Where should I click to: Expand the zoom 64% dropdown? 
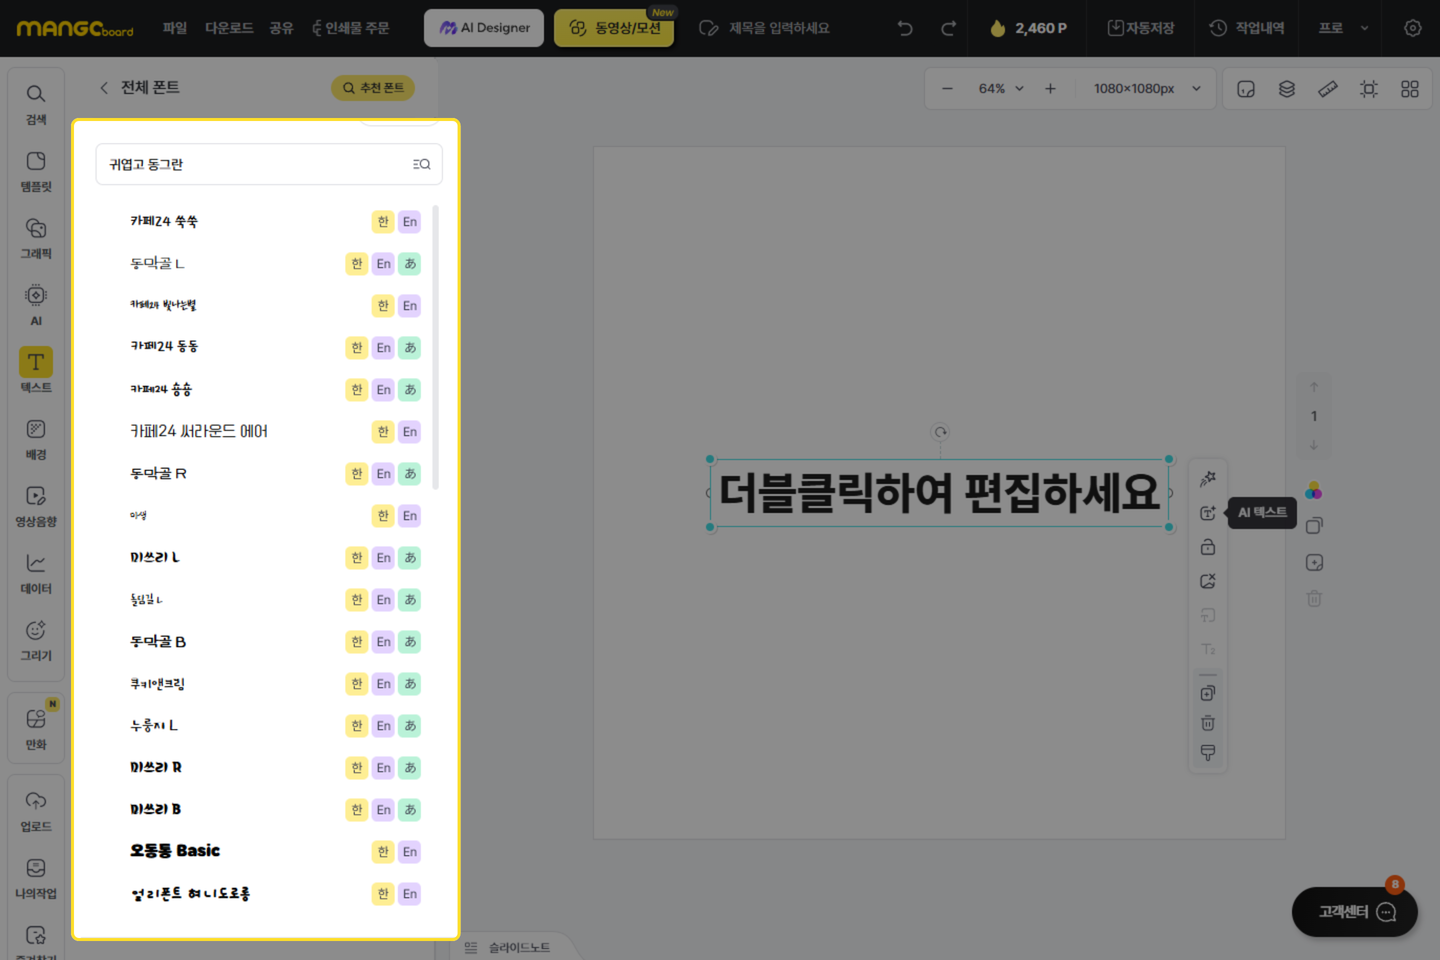pos(1001,89)
